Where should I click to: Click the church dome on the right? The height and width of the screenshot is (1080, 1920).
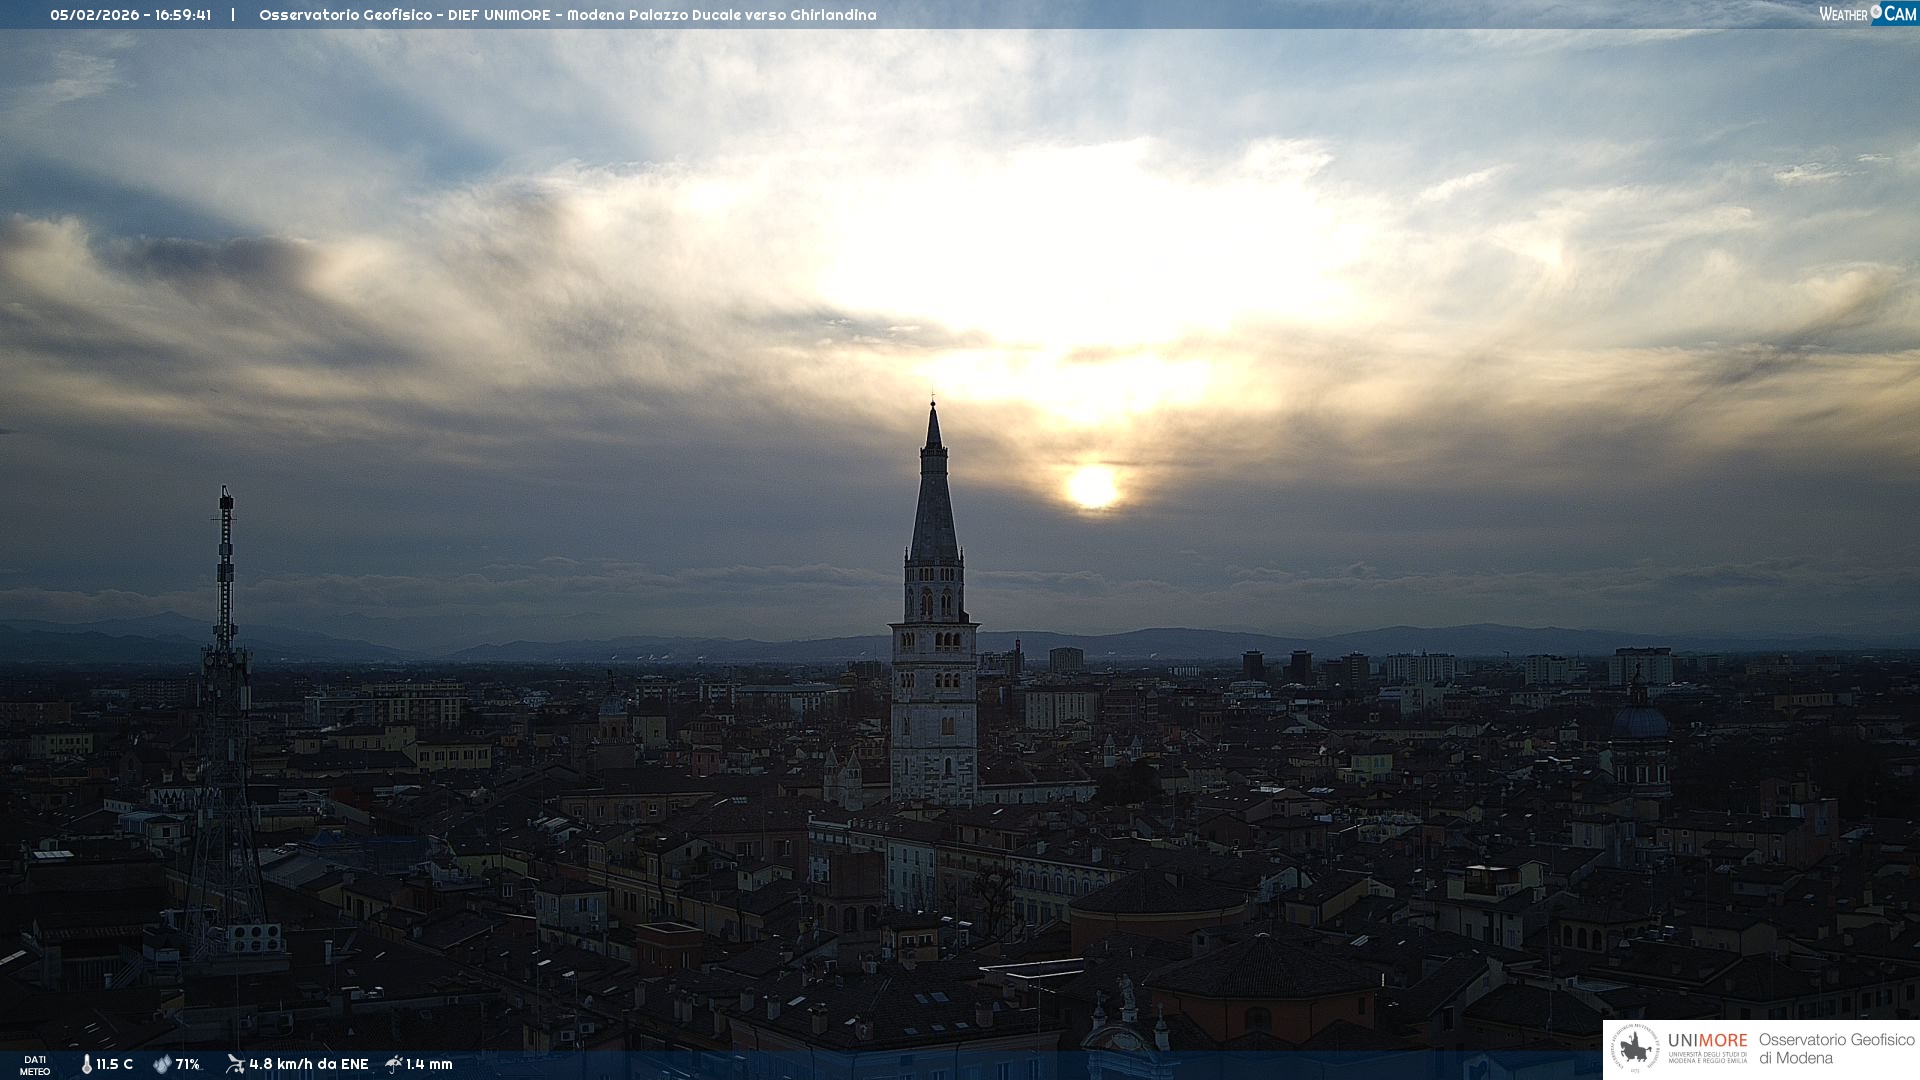(x=1639, y=720)
